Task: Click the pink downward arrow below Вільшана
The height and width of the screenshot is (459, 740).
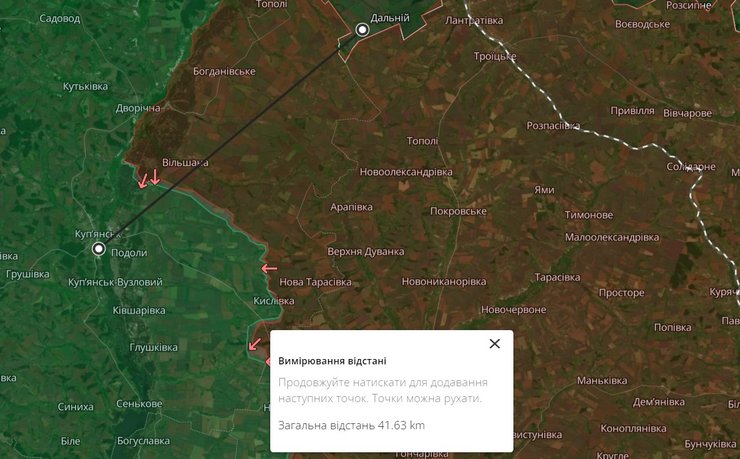Action: [155, 177]
